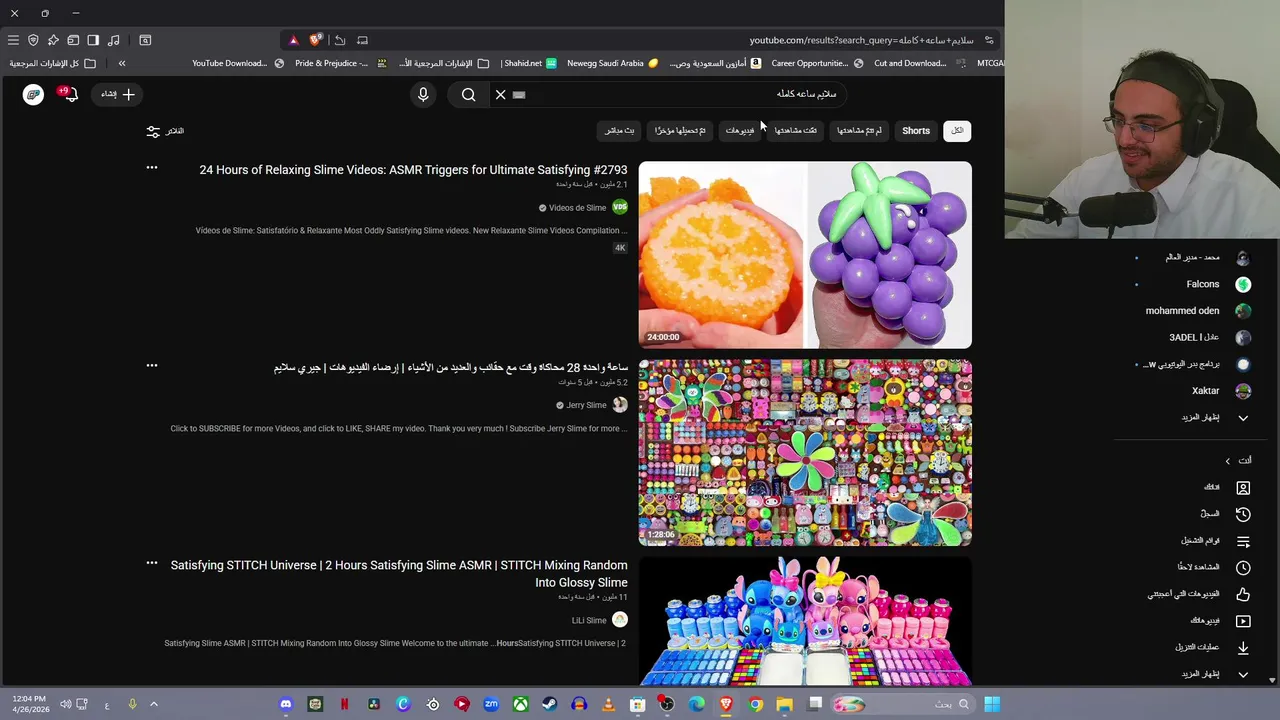Select the 'الكل' filter chip
This screenshot has height=720, width=1280.
pyautogui.click(x=957, y=131)
